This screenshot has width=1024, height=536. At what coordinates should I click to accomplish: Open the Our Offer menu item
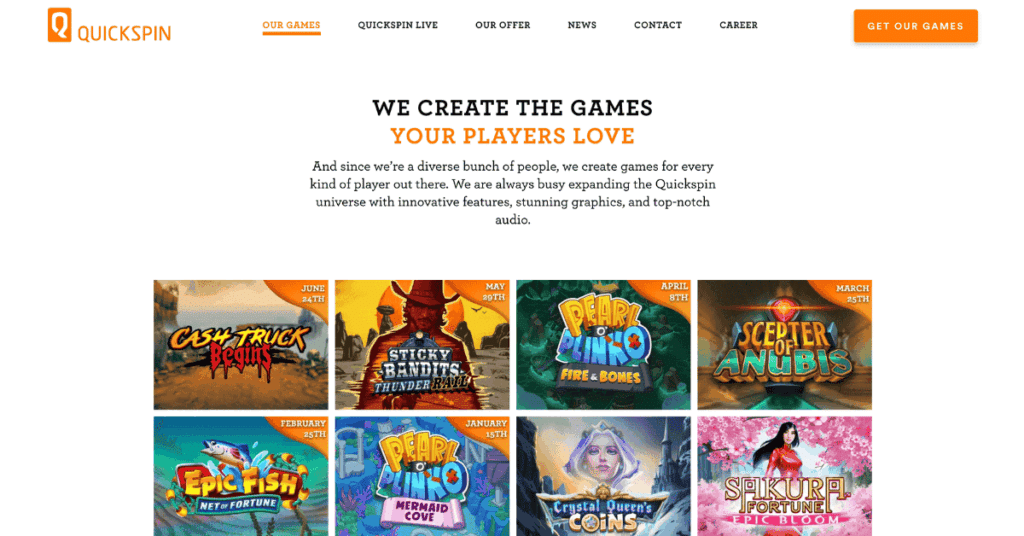(503, 25)
